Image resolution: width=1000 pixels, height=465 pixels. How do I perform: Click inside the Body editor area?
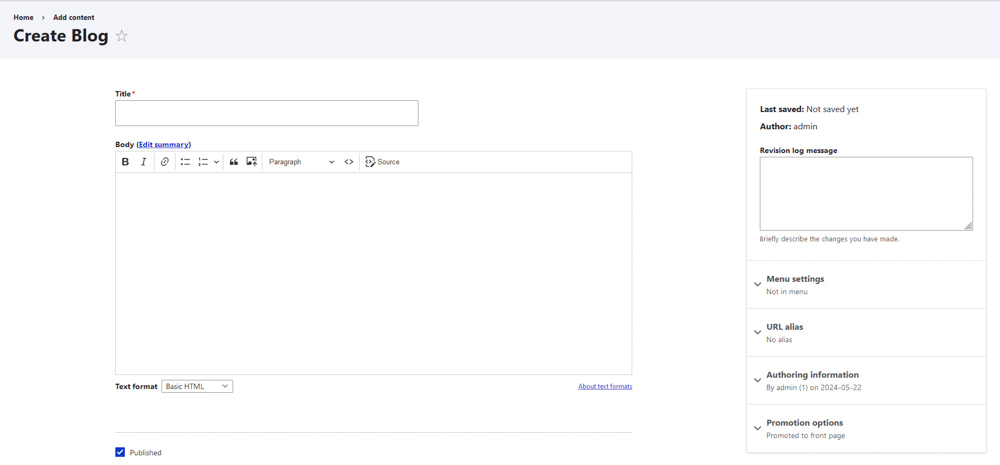[x=374, y=273]
